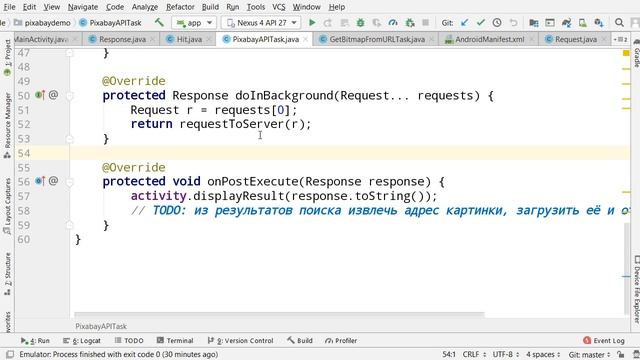Open Git: master branch menu
Image resolution: width=640 pixels, height=360 pixels.
(x=589, y=354)
